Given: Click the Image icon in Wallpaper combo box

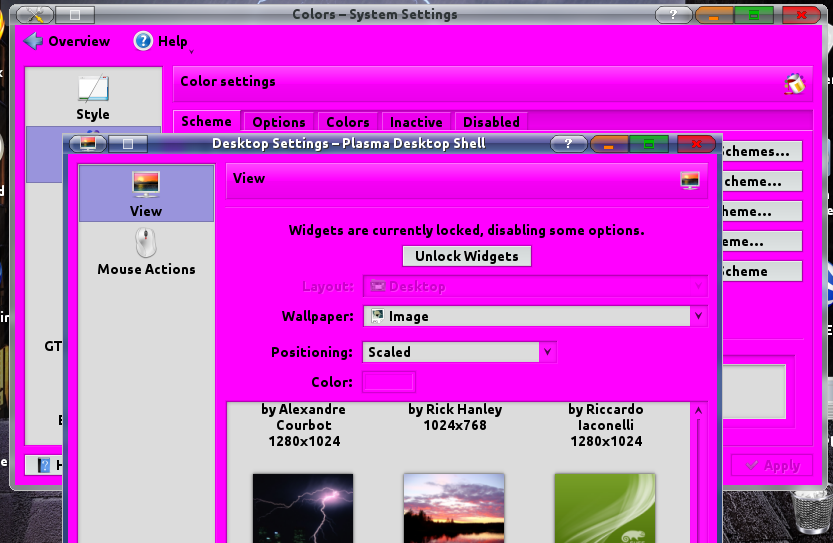Looking at the screenshot, I should click(377, 316).
